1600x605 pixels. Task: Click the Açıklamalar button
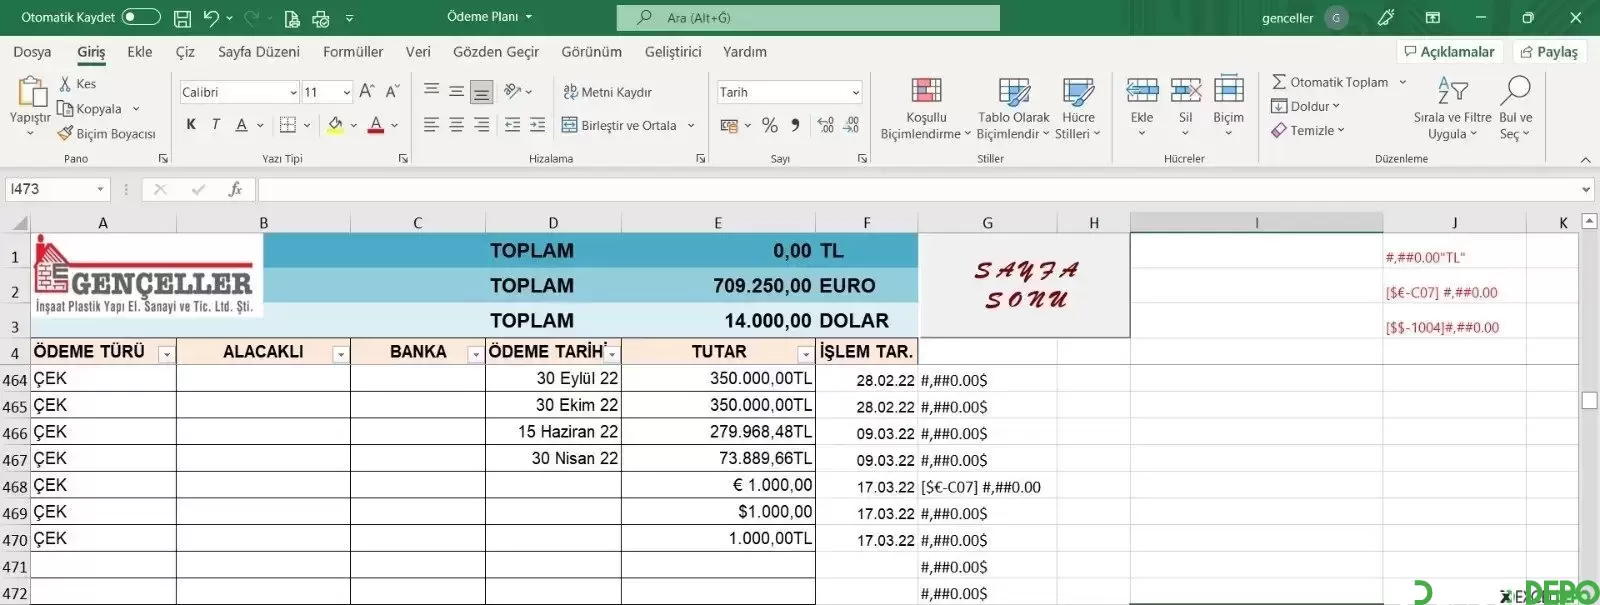click(x=1449, y=52)
